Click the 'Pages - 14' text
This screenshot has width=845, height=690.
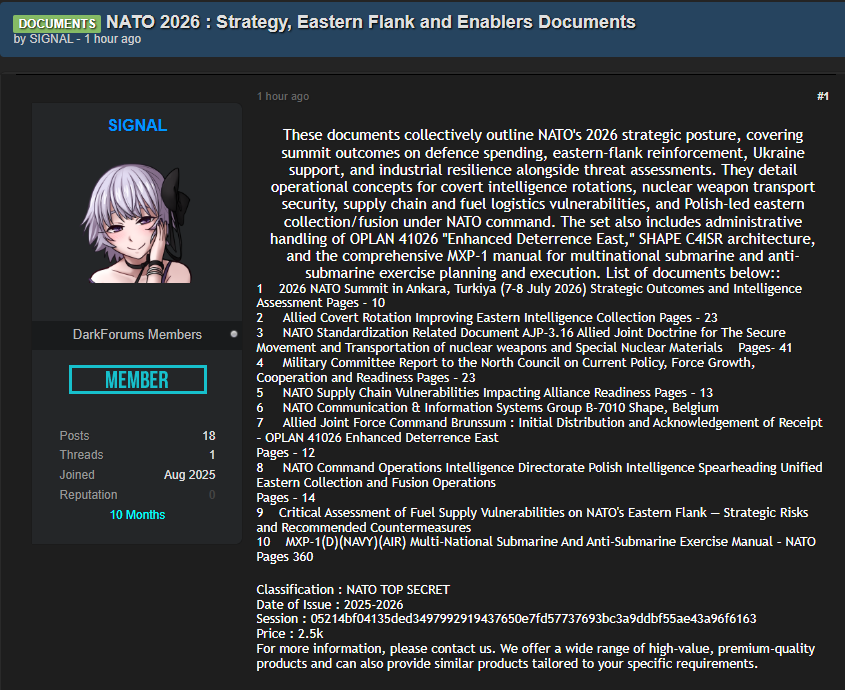[x=286, y=498]
